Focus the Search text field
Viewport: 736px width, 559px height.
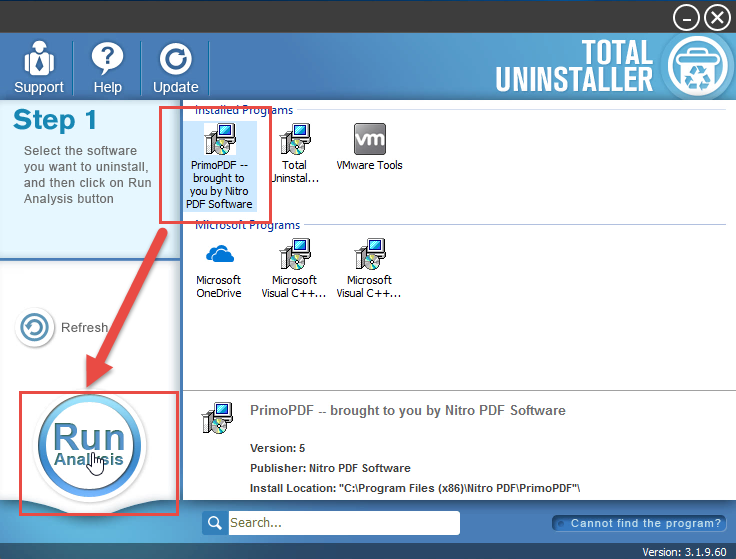point(342,523)
